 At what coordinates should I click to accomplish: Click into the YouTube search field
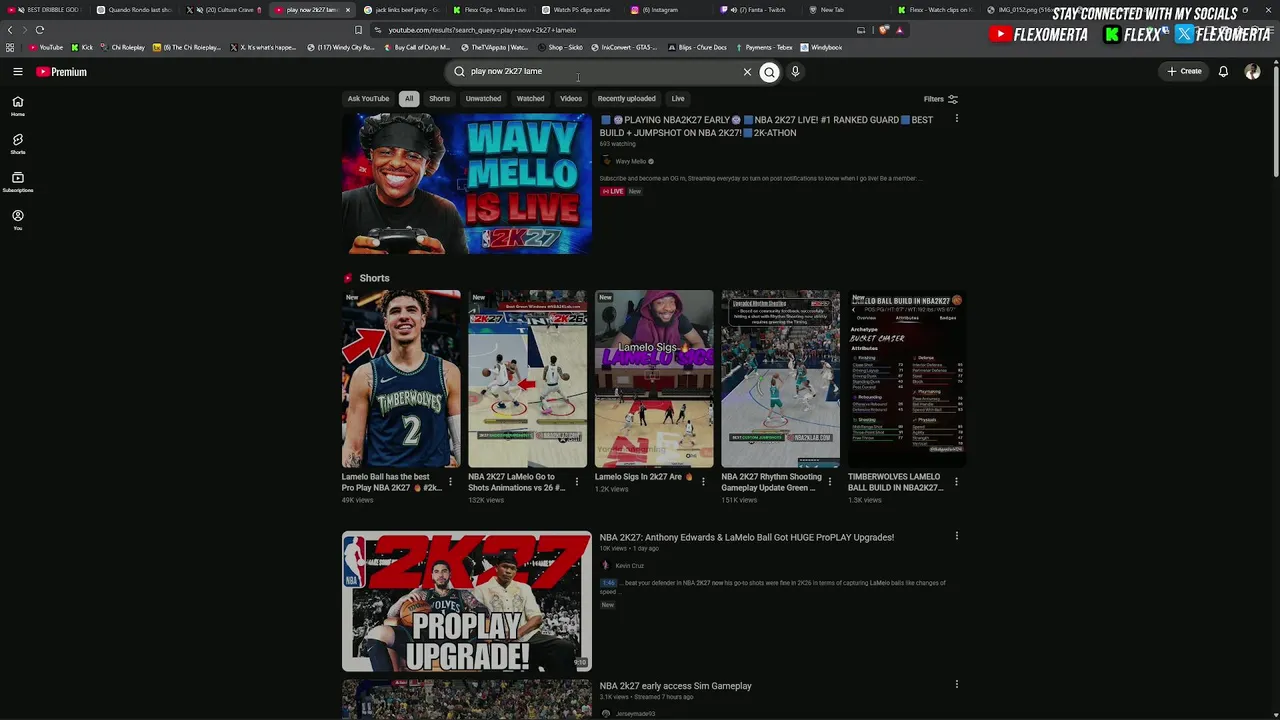pos(600,72)
